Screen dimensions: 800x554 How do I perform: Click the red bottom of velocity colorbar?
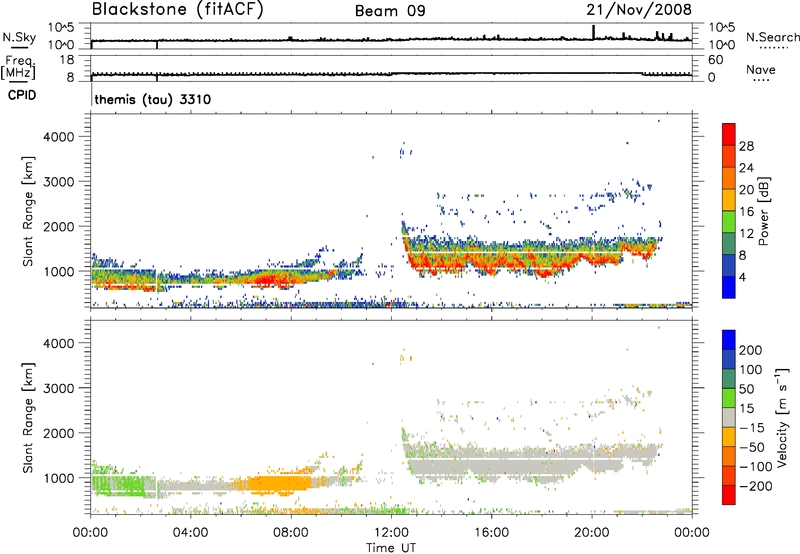729,495
